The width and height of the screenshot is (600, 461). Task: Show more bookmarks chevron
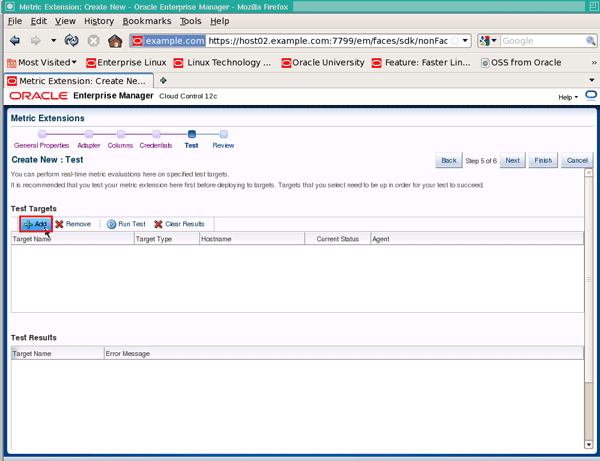593,63
